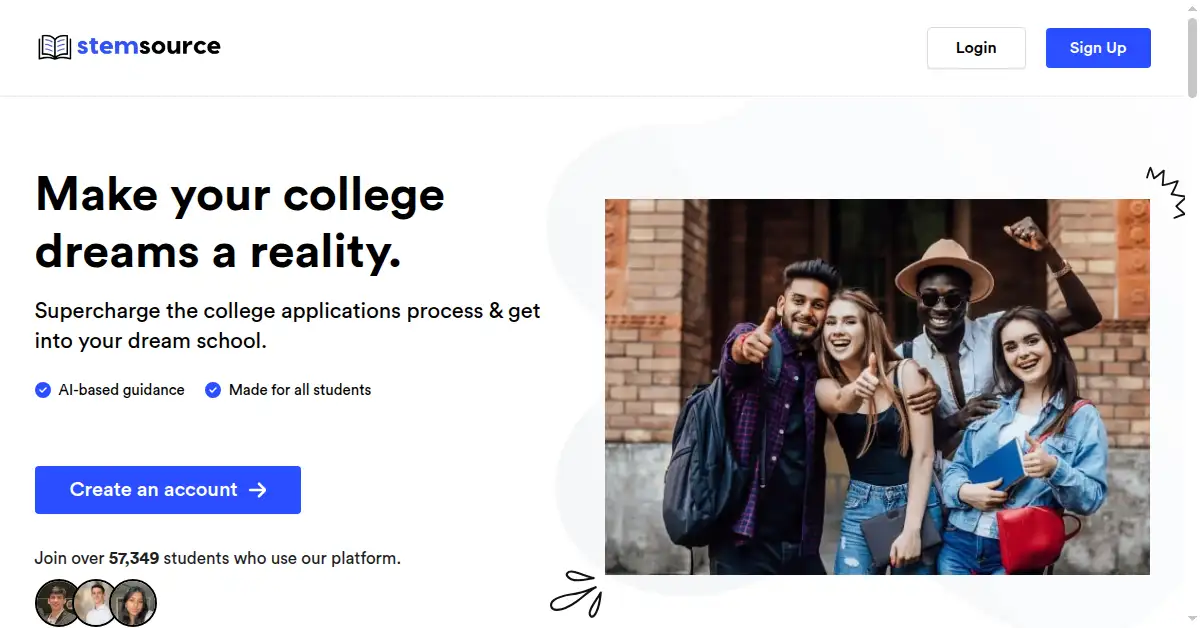Click the first student avatar

[x=58, y=603]
